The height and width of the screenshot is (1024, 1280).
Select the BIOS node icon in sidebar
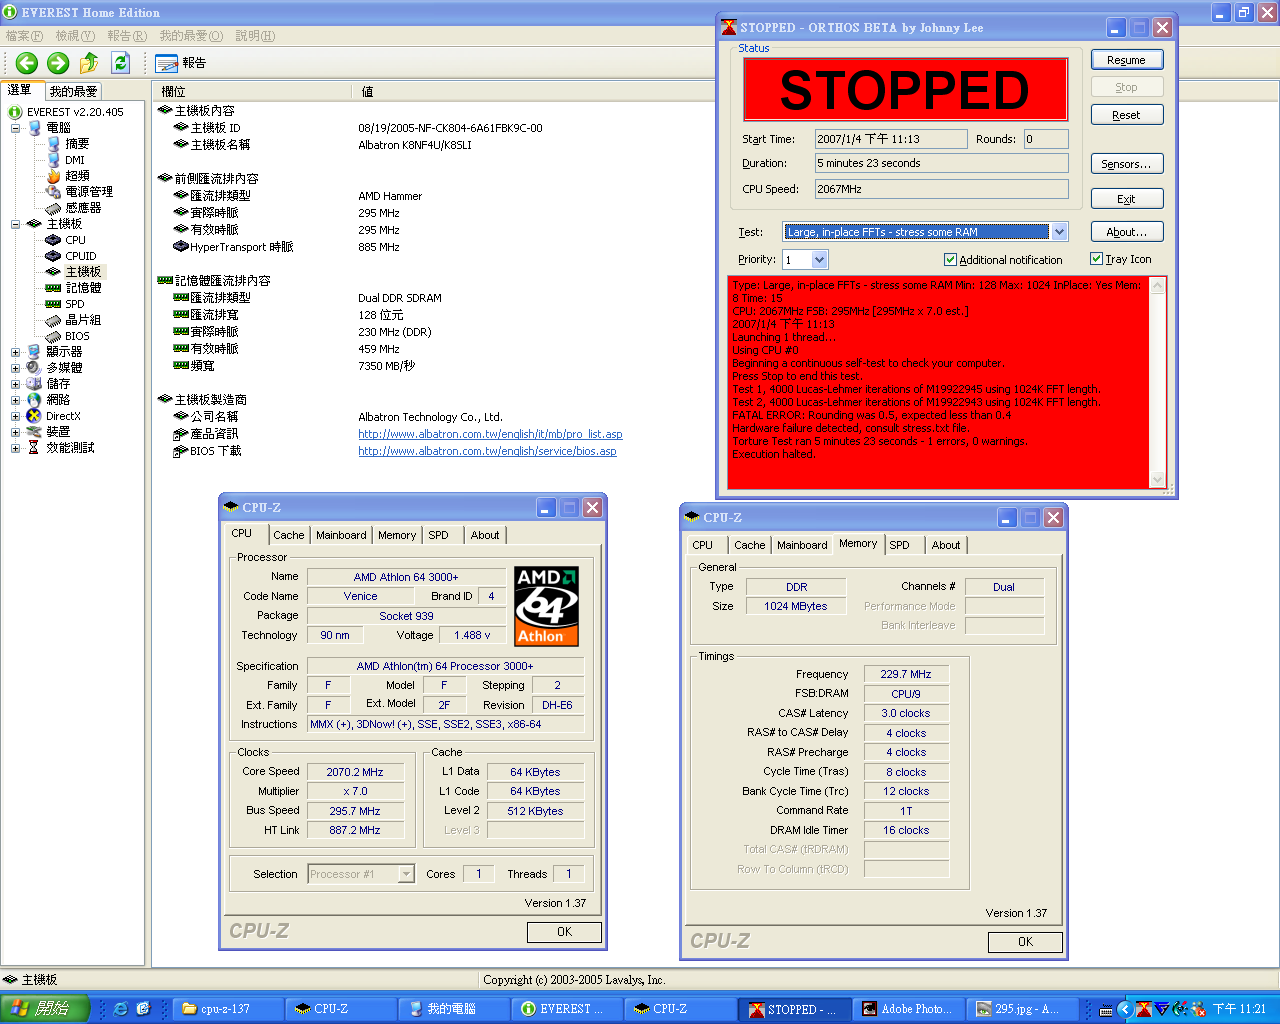click(54, 336)
